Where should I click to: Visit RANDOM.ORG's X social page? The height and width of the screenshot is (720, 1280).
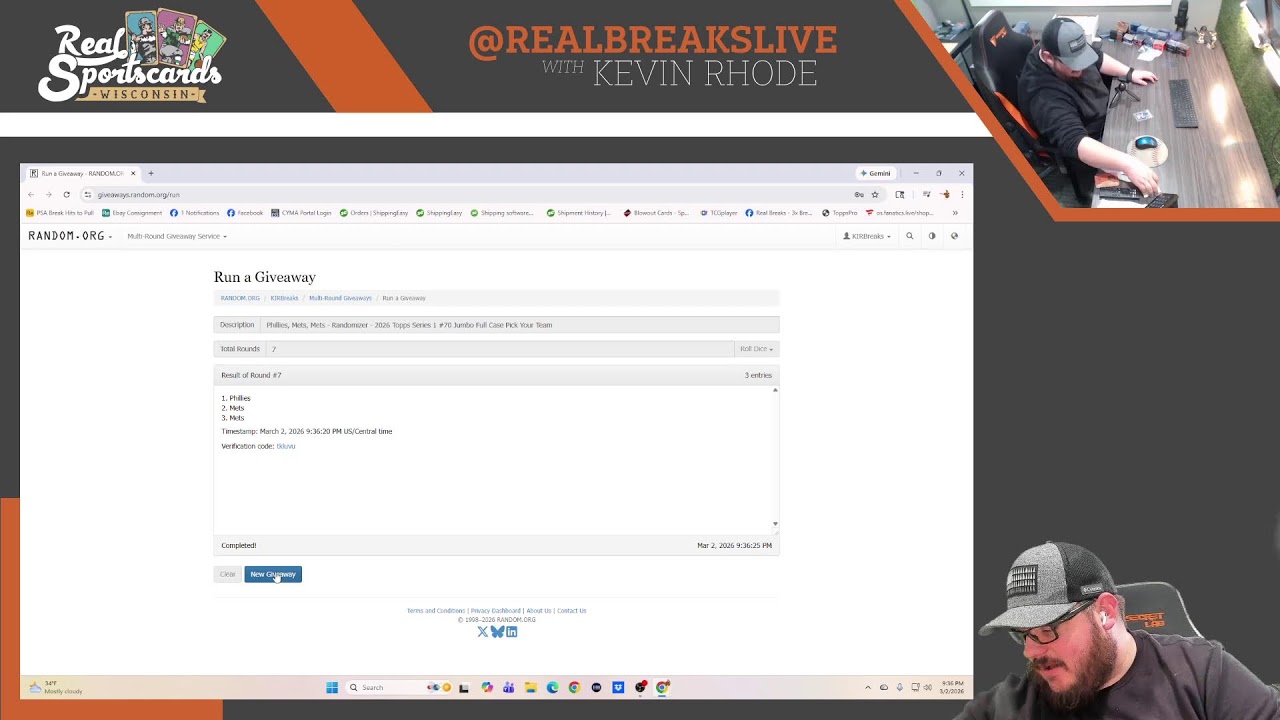pos(483,632)
